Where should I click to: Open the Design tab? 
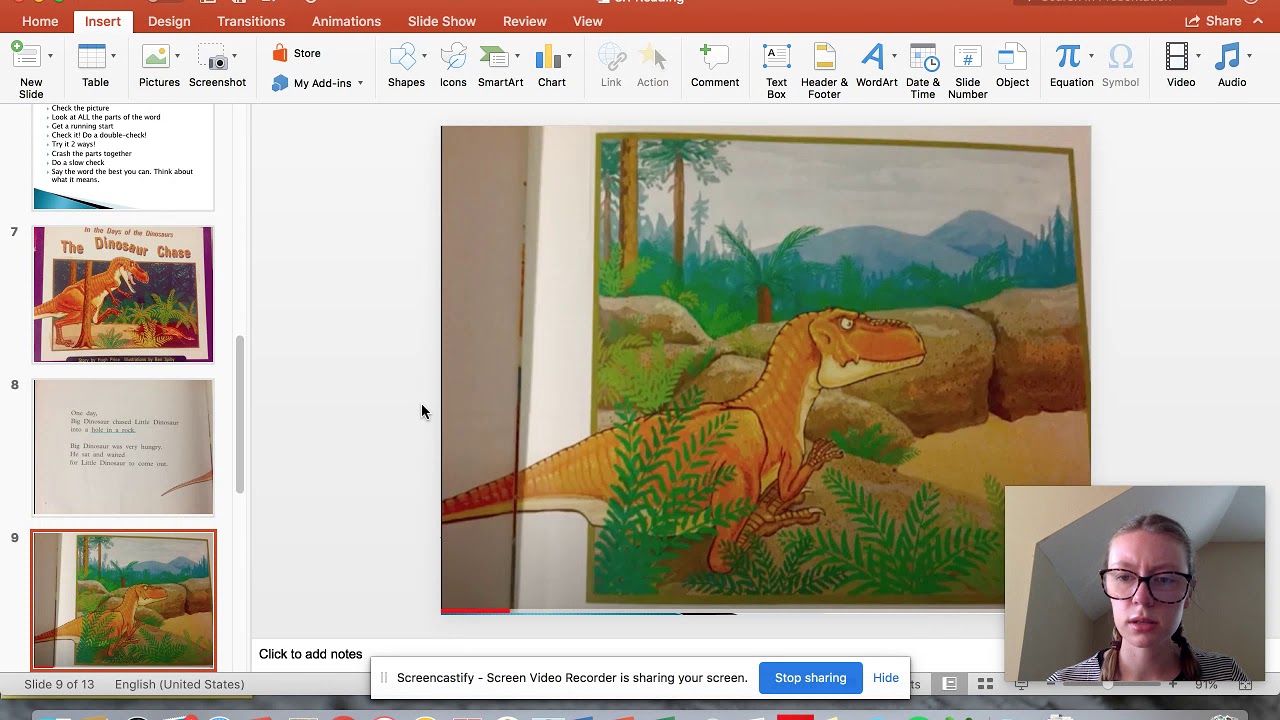(x=169, y=21)
